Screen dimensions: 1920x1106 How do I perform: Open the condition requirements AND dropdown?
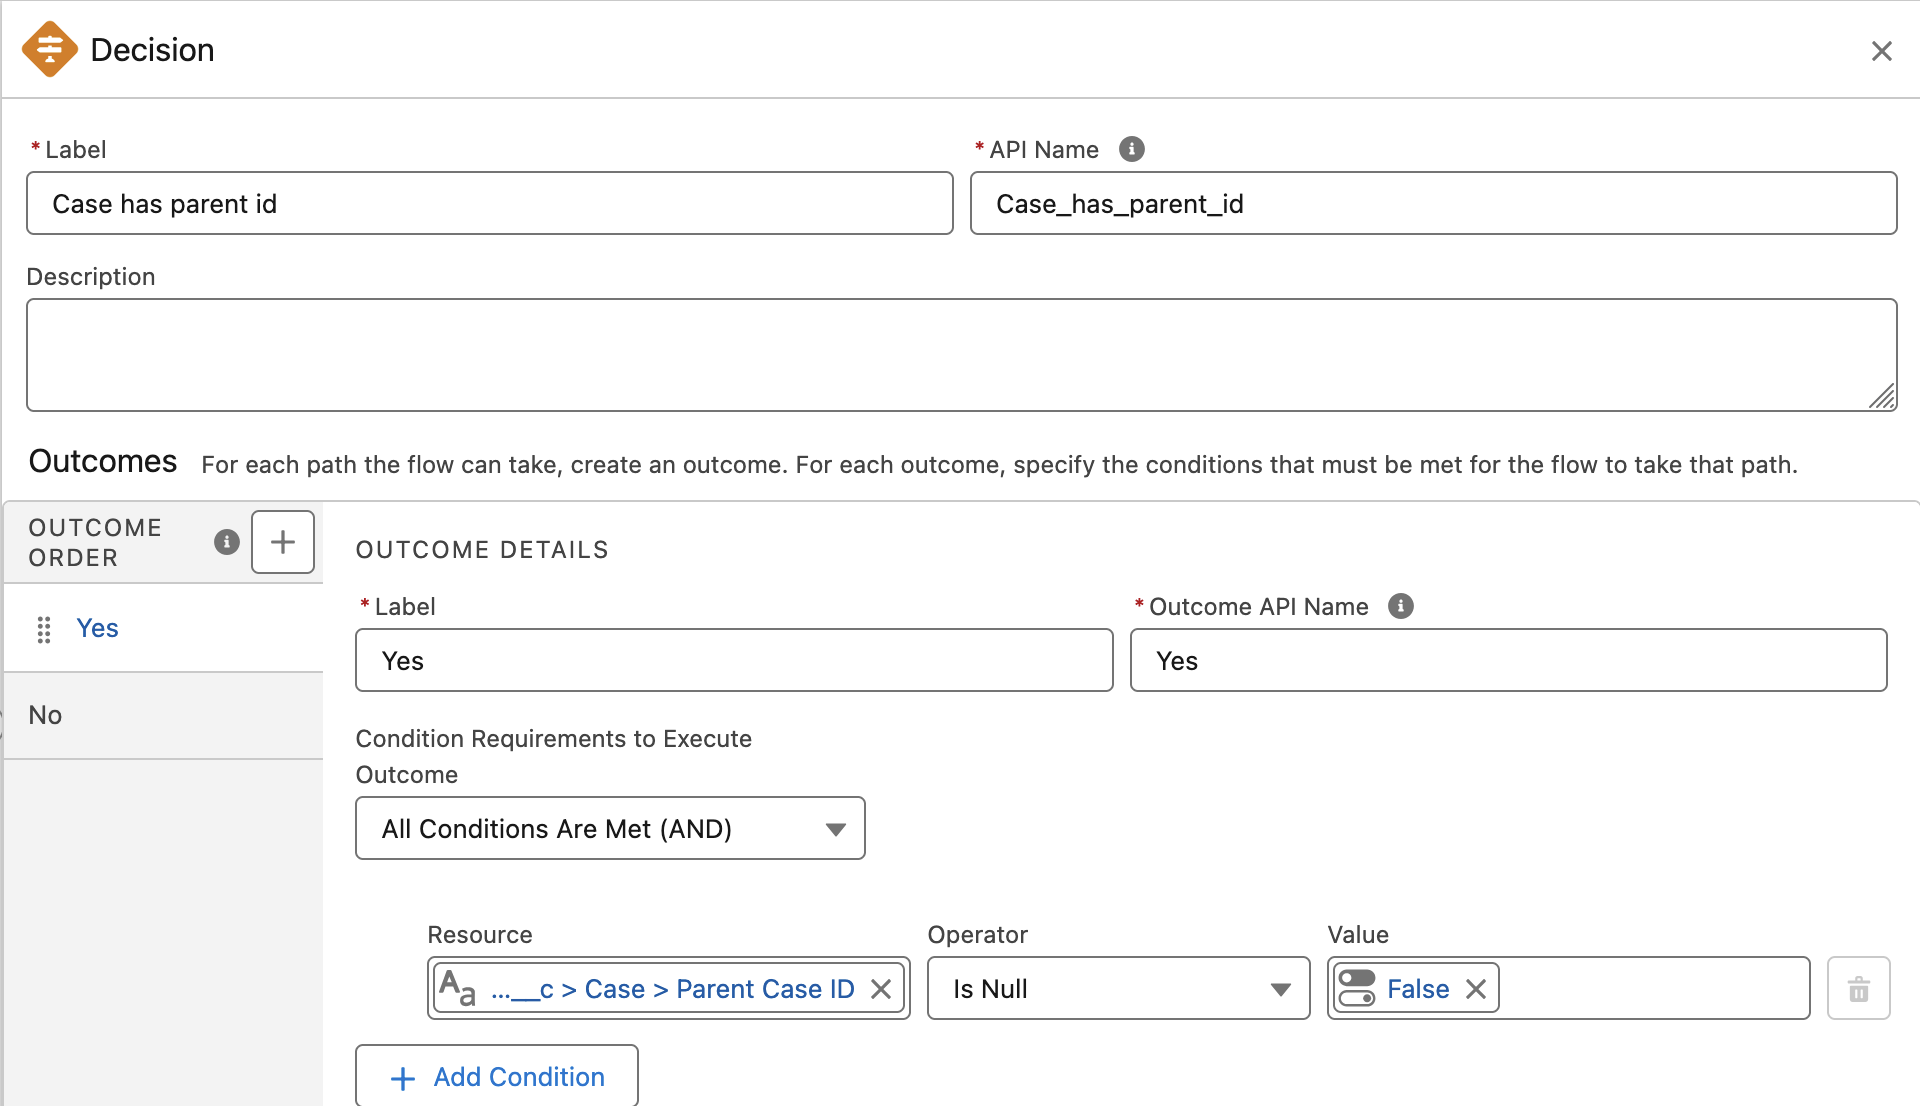coord(610,828)
